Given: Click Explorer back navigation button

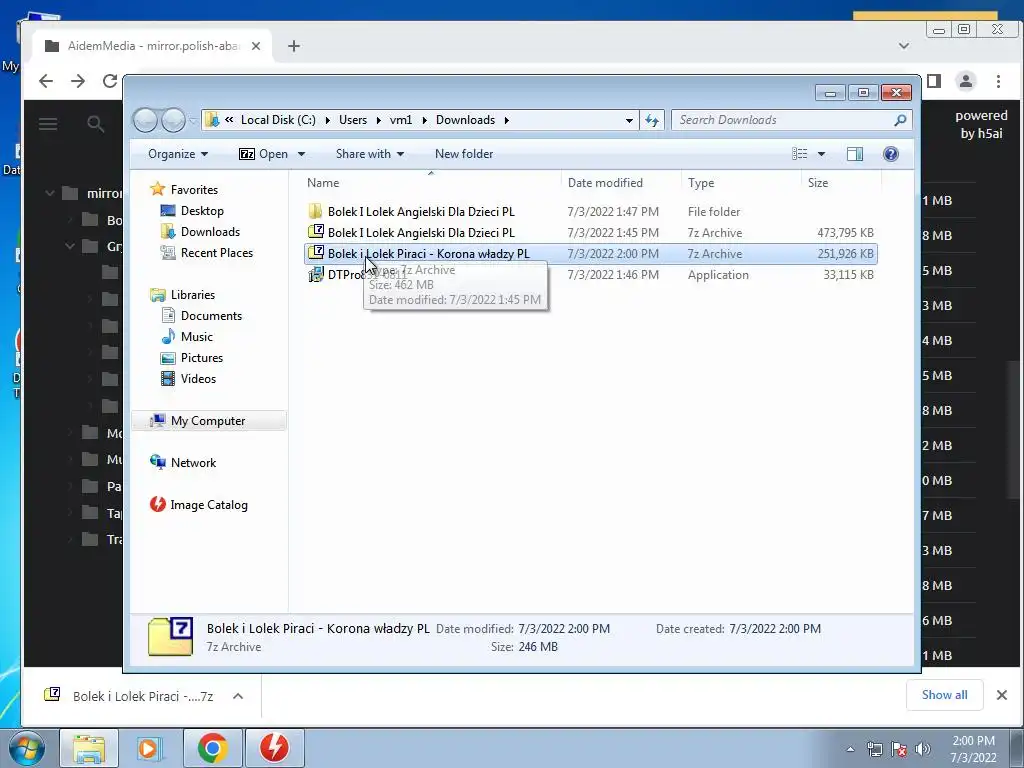Looking at the screenshot, I should [x=145, y=120].
